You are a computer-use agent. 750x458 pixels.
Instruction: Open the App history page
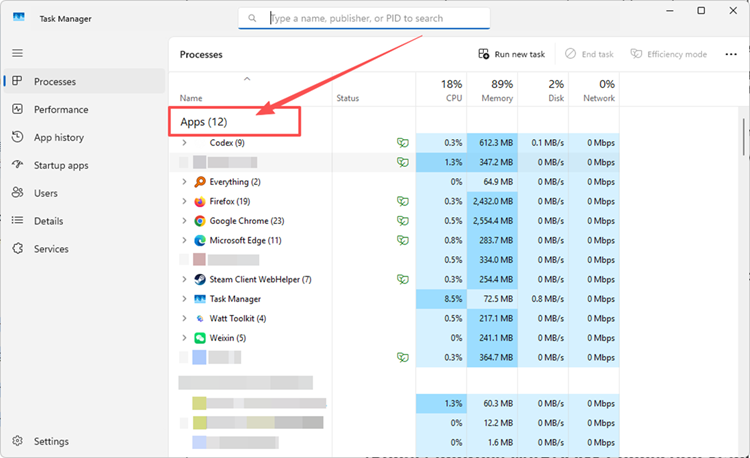coord(85,137)
